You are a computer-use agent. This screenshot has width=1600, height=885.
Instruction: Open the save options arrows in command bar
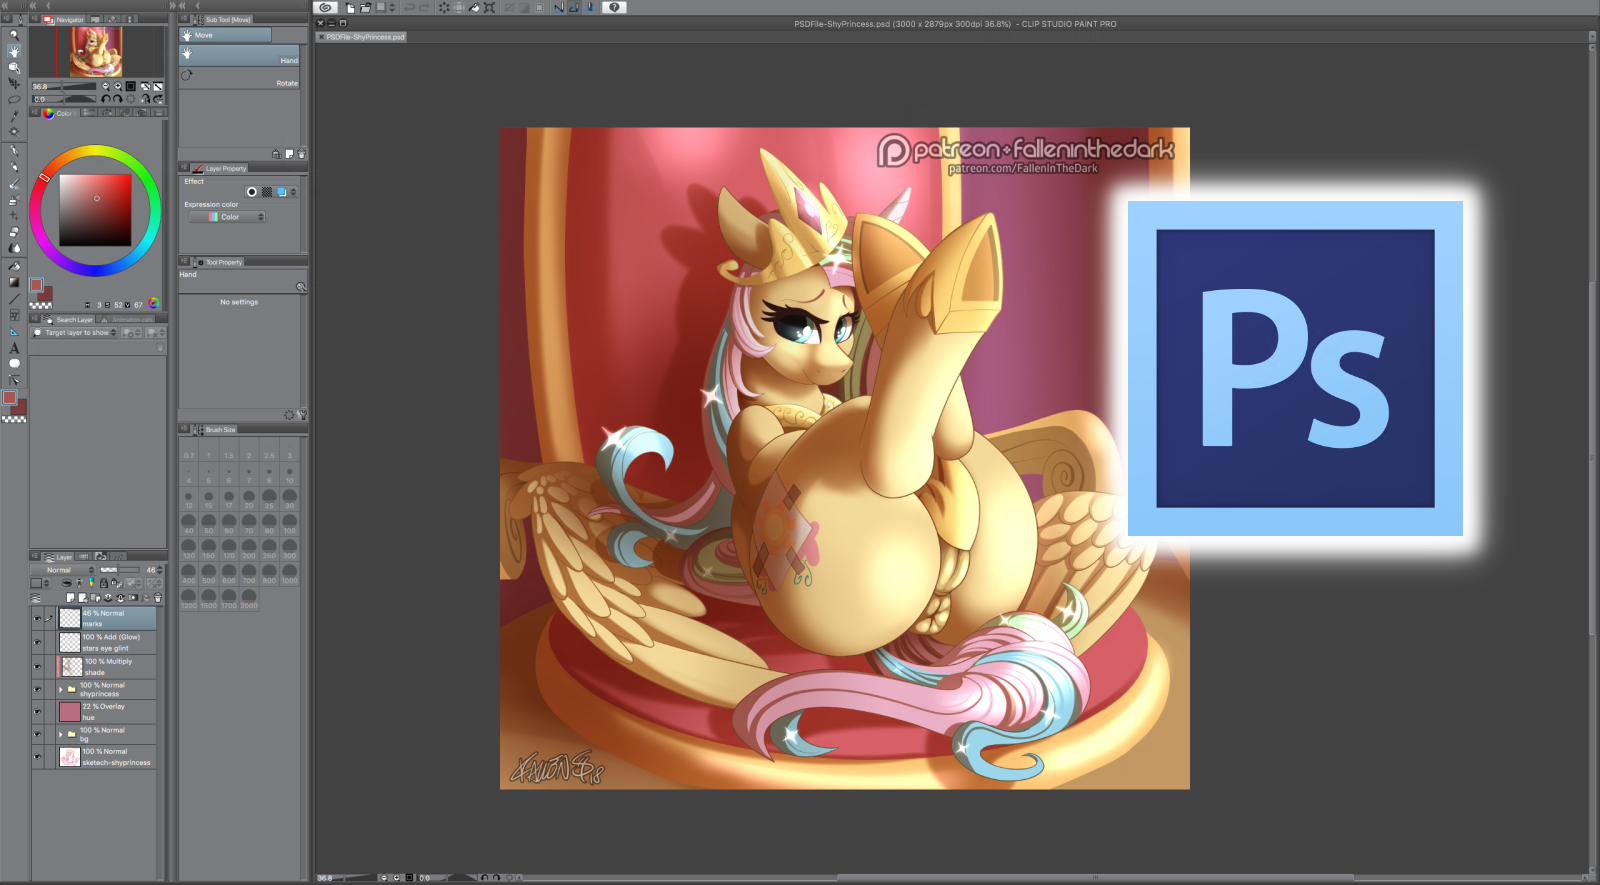[x=391, y=7]
